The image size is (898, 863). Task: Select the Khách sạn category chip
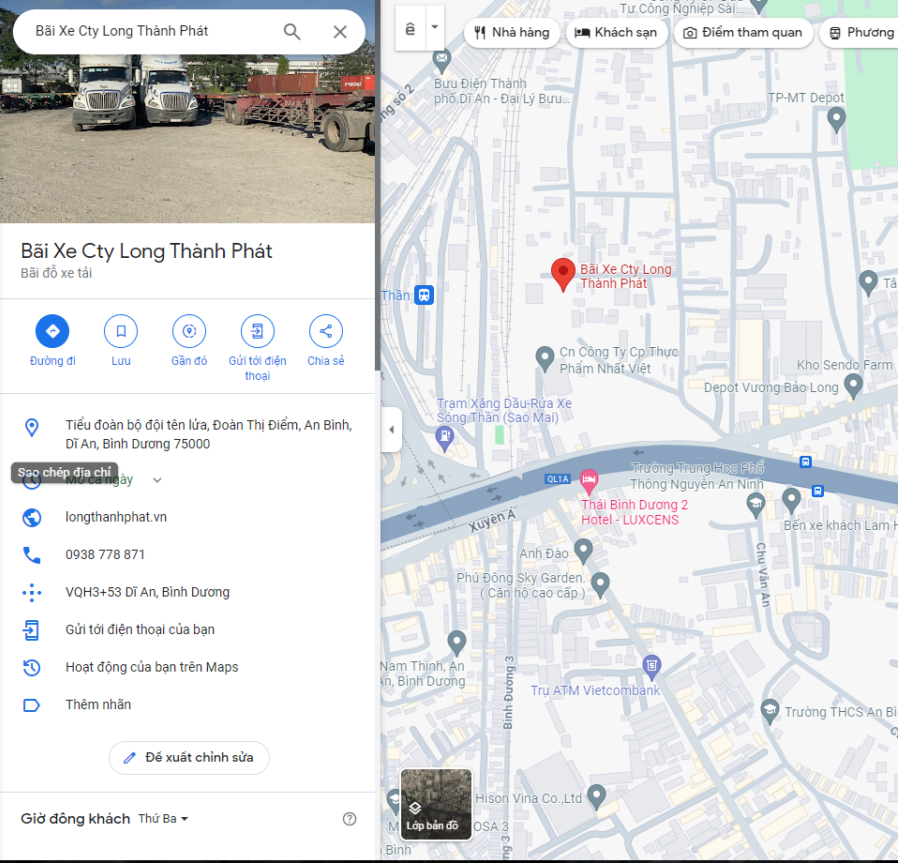click(x=617, y=32)
